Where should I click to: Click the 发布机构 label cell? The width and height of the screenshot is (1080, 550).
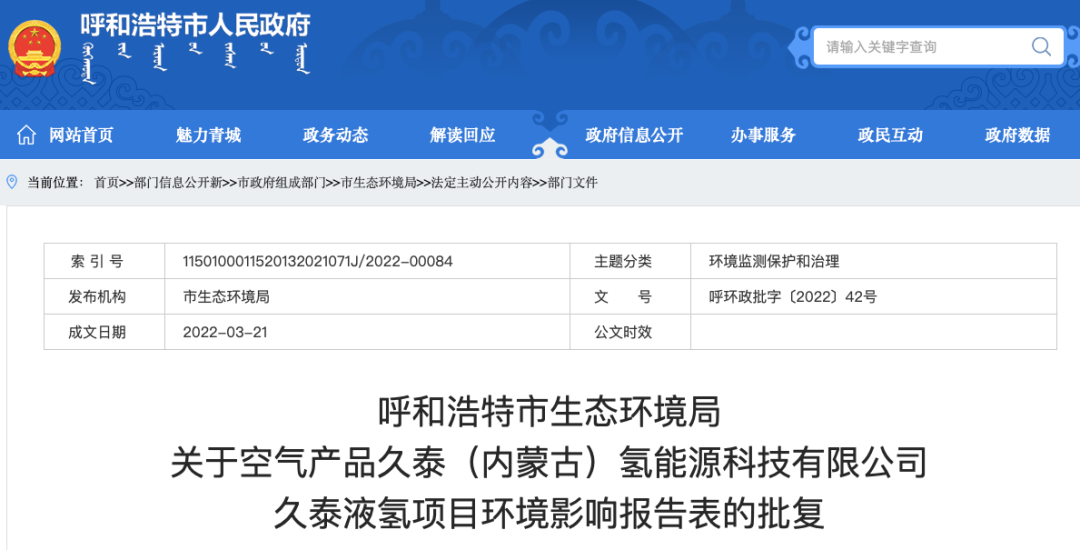[x=104, y=297]
